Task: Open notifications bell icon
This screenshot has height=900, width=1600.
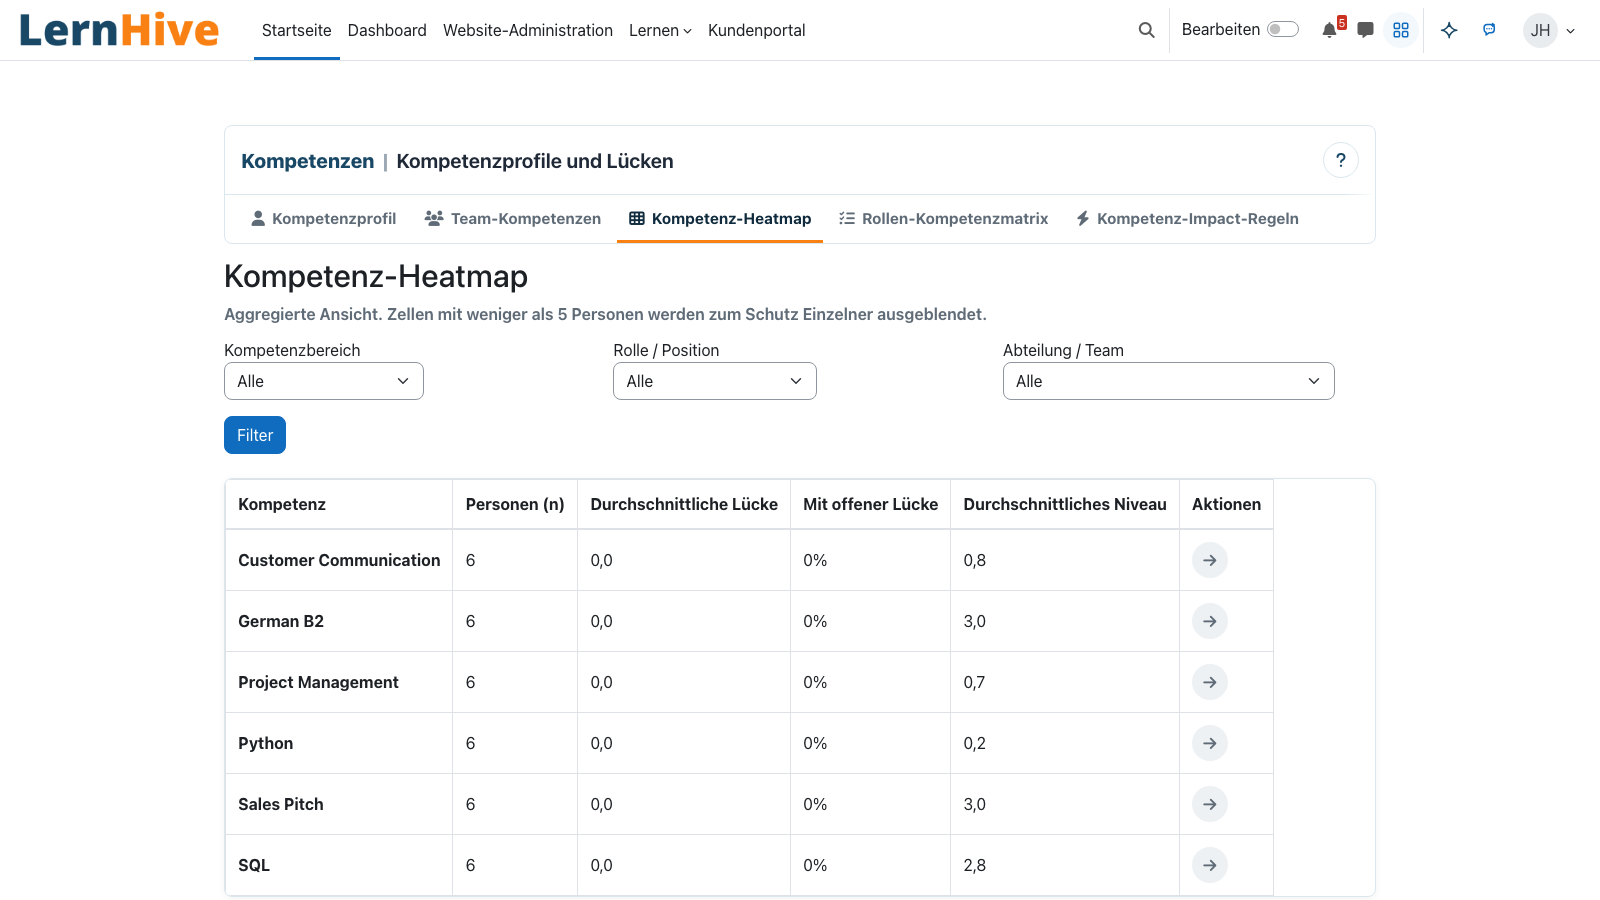Action: point(1329,30)
